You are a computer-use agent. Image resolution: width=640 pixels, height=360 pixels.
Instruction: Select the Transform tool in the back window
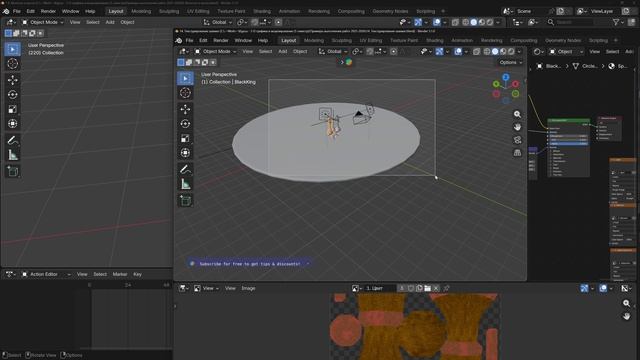[13, 123]
